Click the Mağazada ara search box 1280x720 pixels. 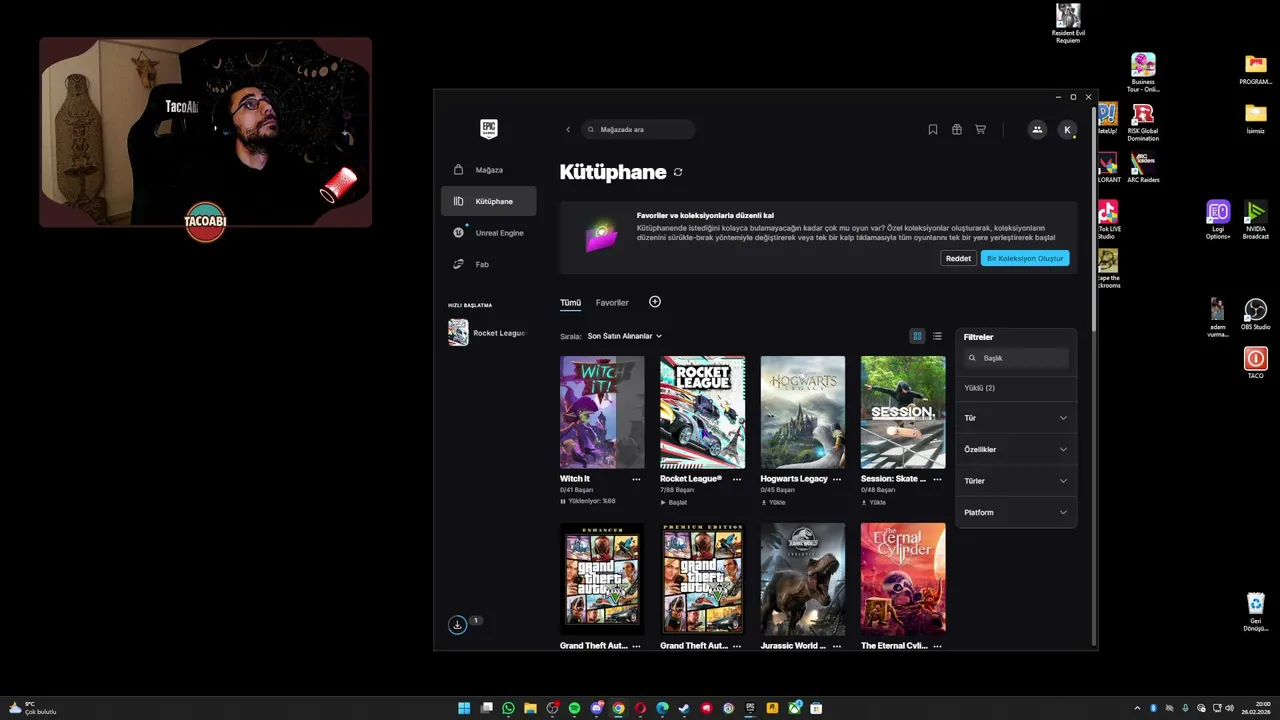click(x=638, y=129)
